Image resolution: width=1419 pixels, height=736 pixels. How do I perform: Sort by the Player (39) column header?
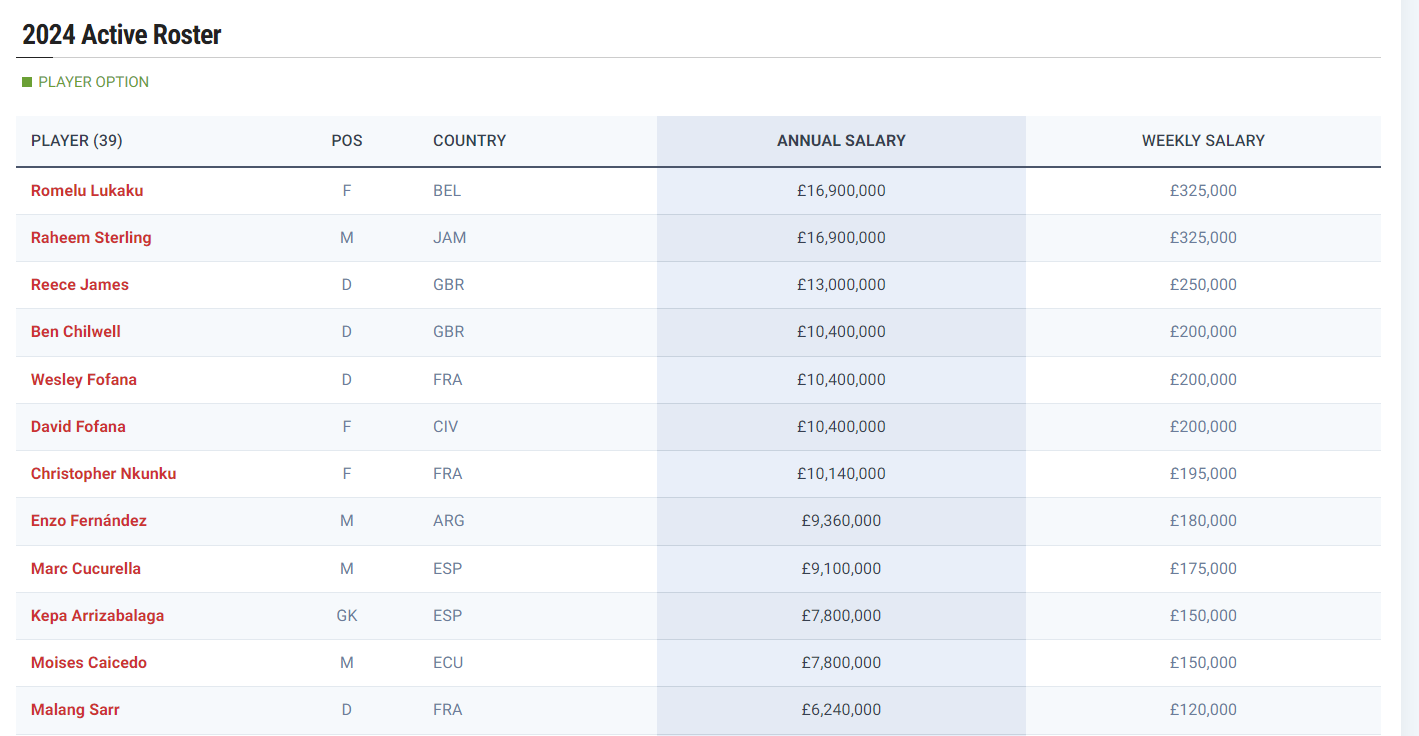point(77,141)
